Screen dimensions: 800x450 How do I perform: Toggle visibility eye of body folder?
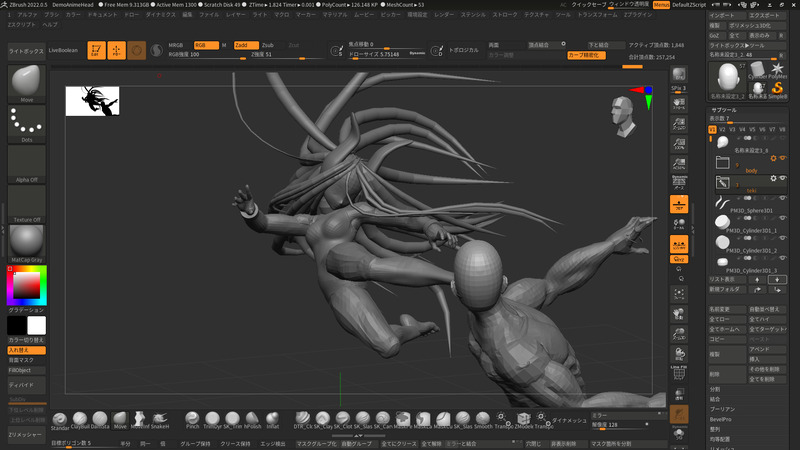[781, 159]
